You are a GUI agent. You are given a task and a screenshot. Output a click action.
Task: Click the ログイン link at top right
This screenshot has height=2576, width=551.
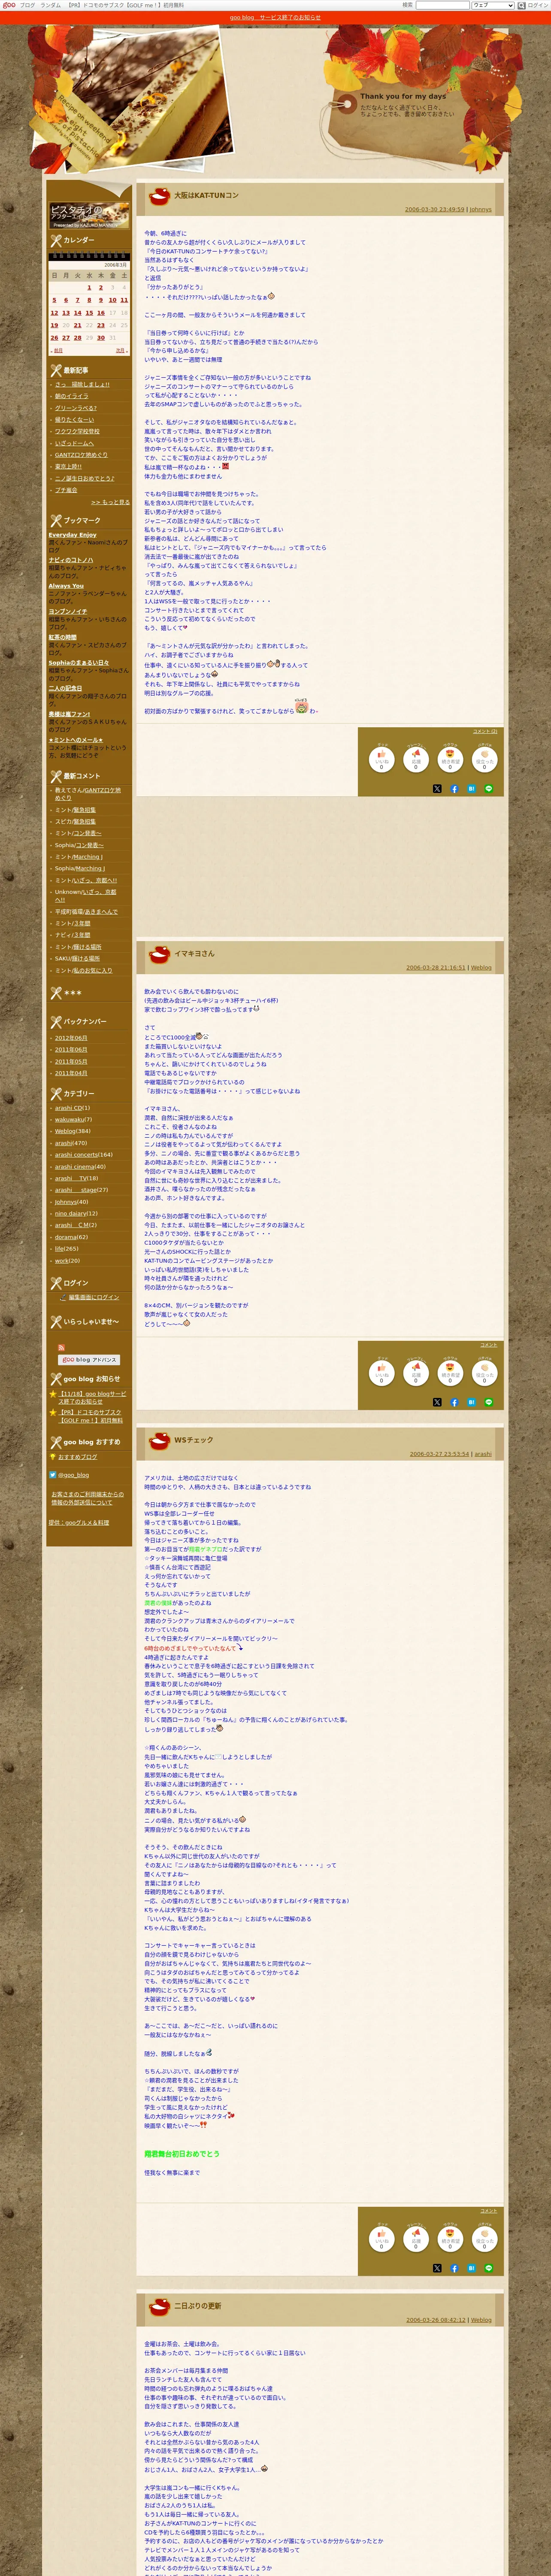(539, 5)
